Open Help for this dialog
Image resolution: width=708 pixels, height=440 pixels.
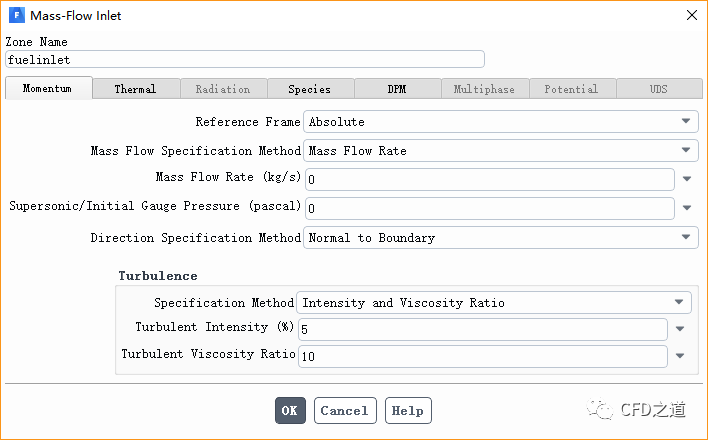coord(407,410)
